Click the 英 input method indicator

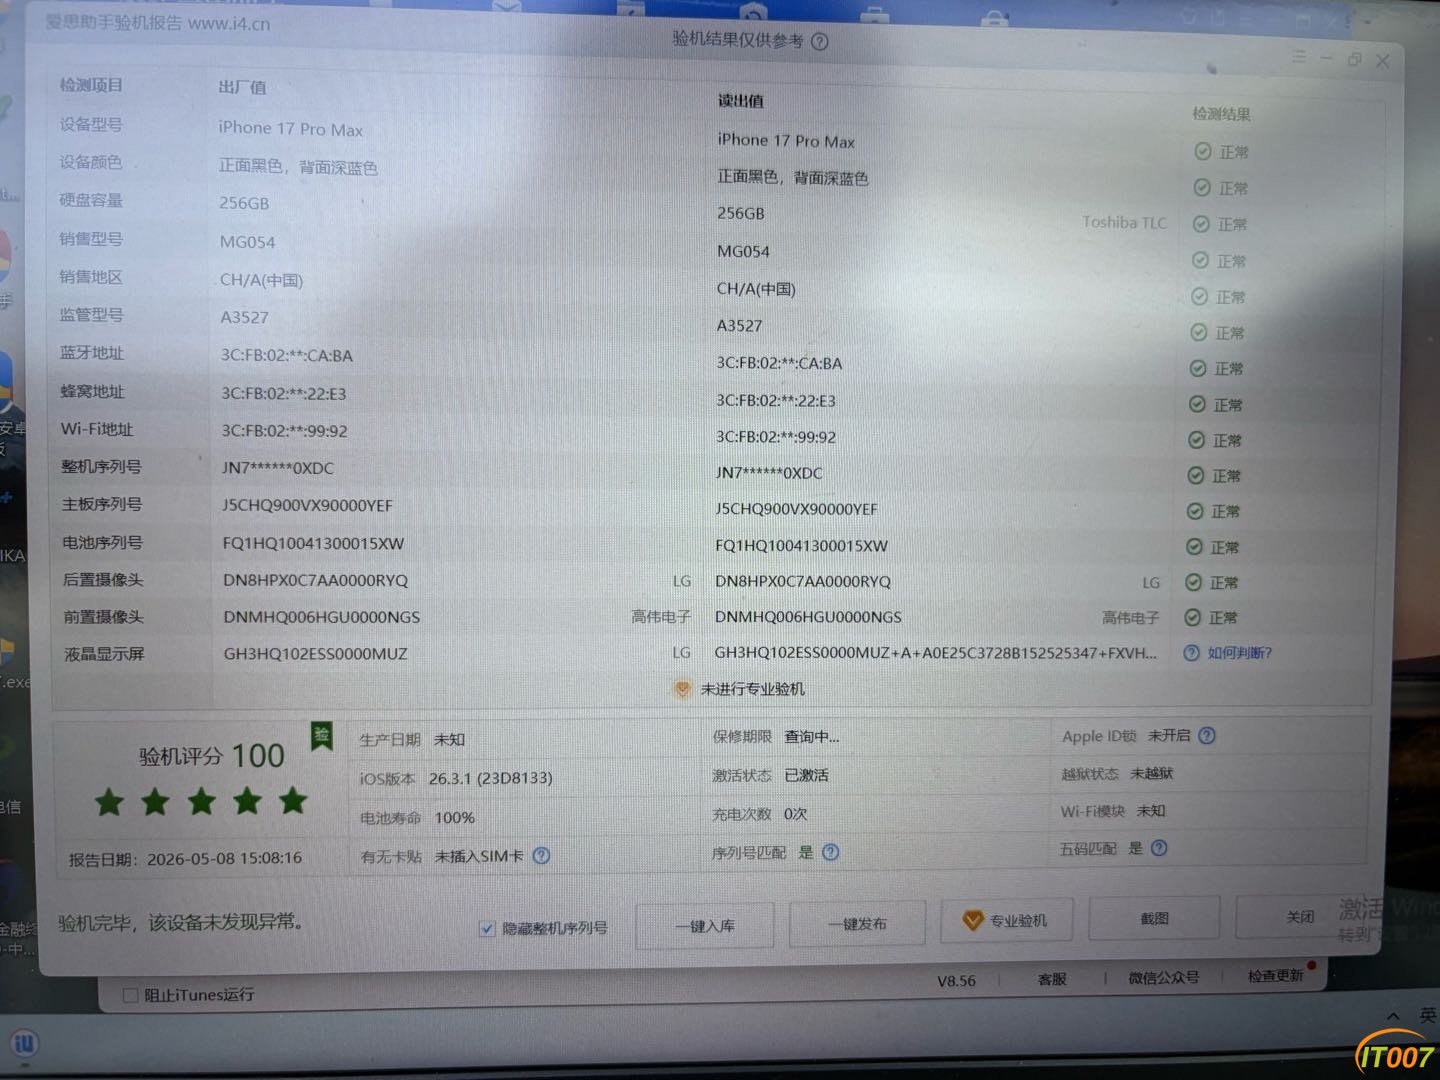(1427, 1015)
